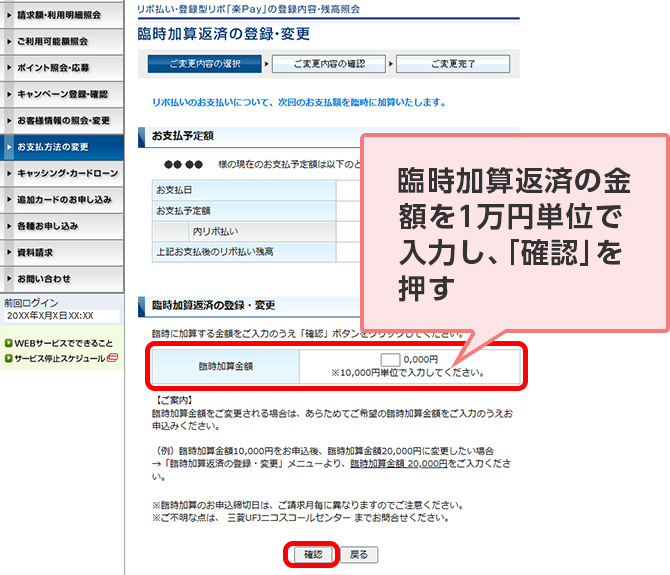Expand 追加カードのお申し込み sidebar arrow
This screenshot has width=670, height=575.
coord(8,199)
